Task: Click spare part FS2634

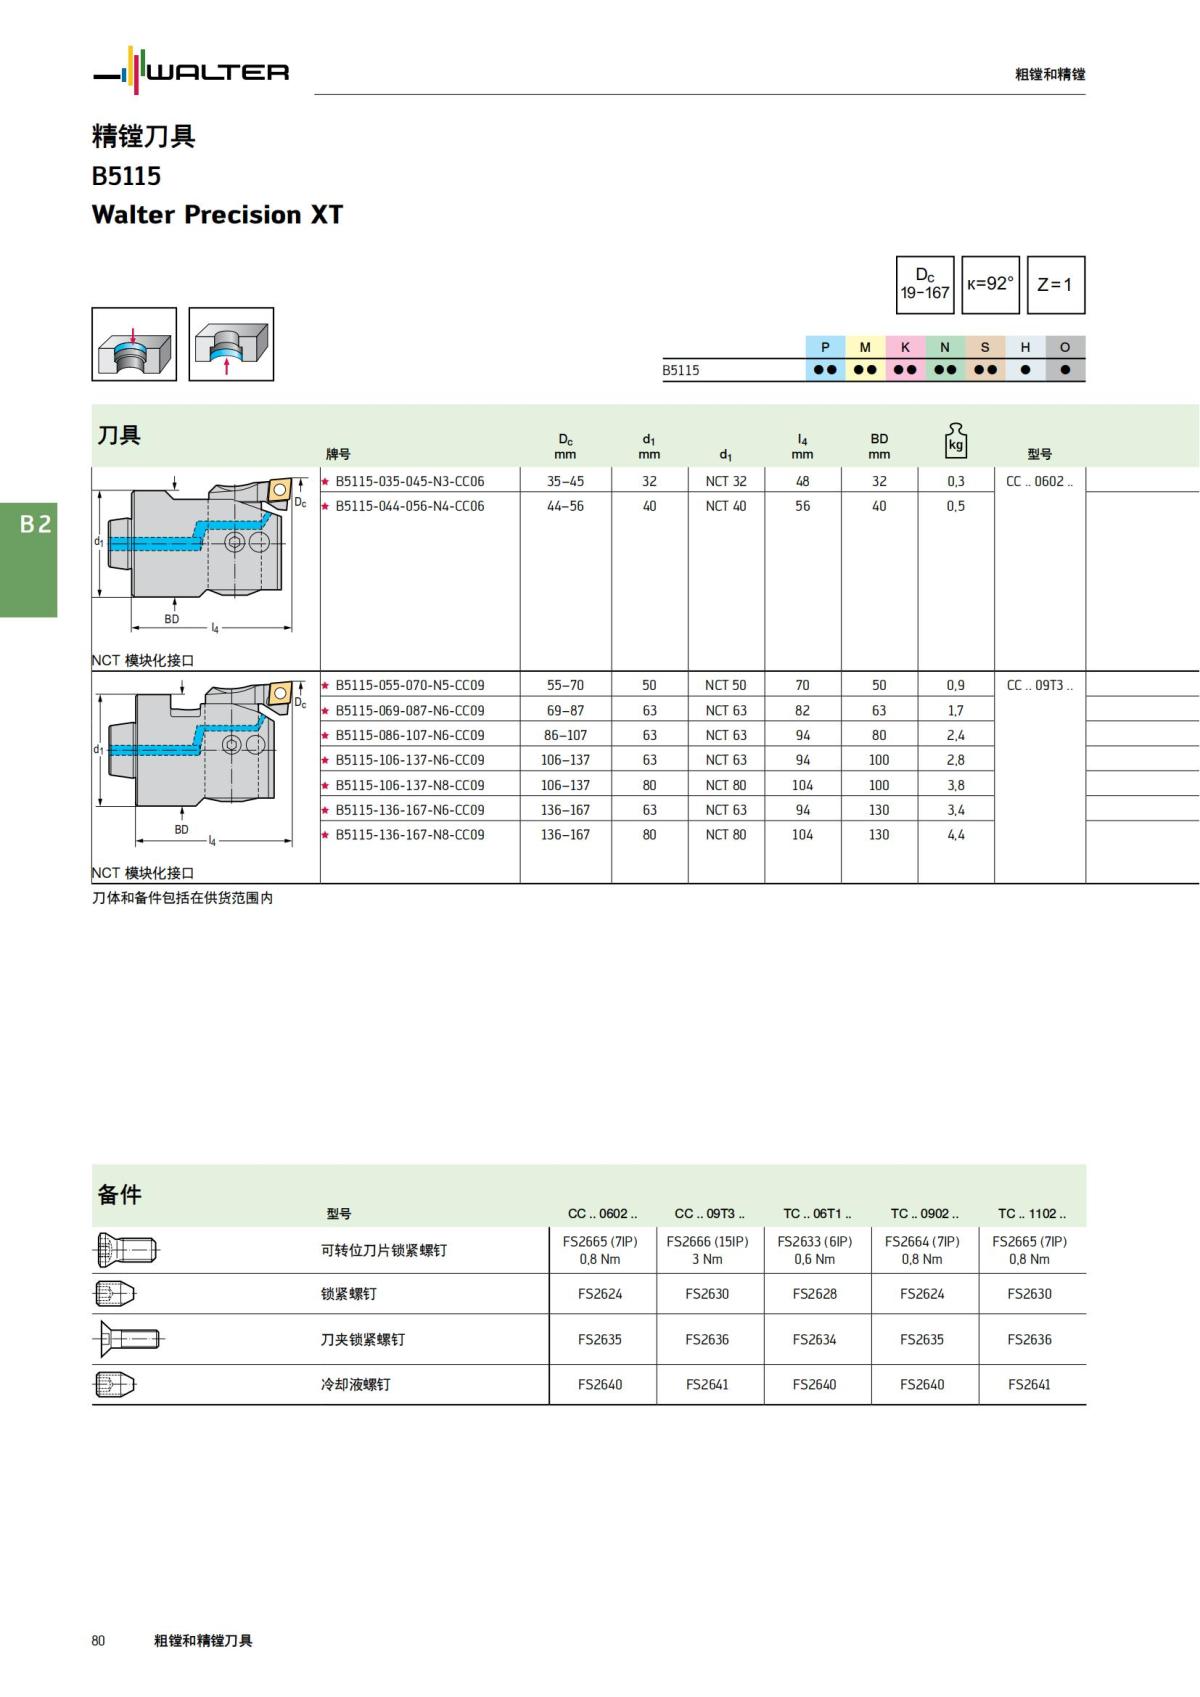Action: [x=815, y=1340]
